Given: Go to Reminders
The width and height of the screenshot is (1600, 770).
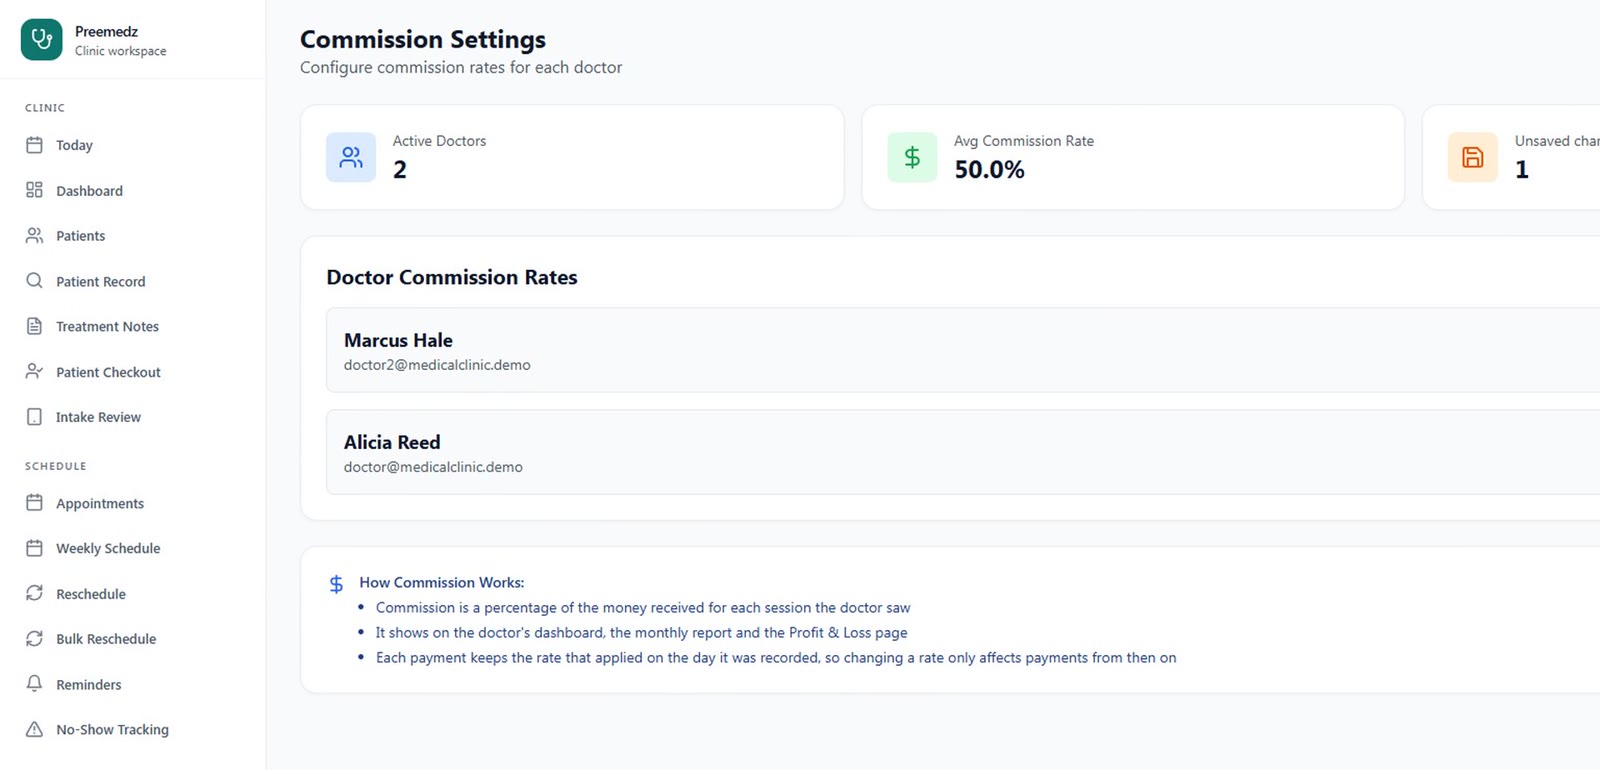Looking at the screenshot, I should [x=132, y=684].
